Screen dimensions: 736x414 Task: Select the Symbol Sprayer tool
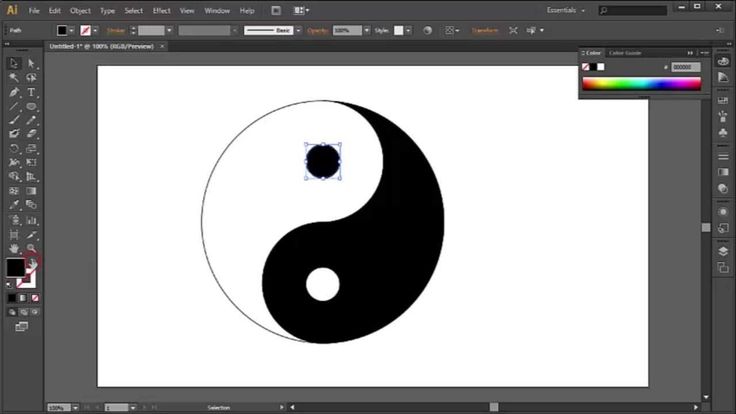[14, 220]
